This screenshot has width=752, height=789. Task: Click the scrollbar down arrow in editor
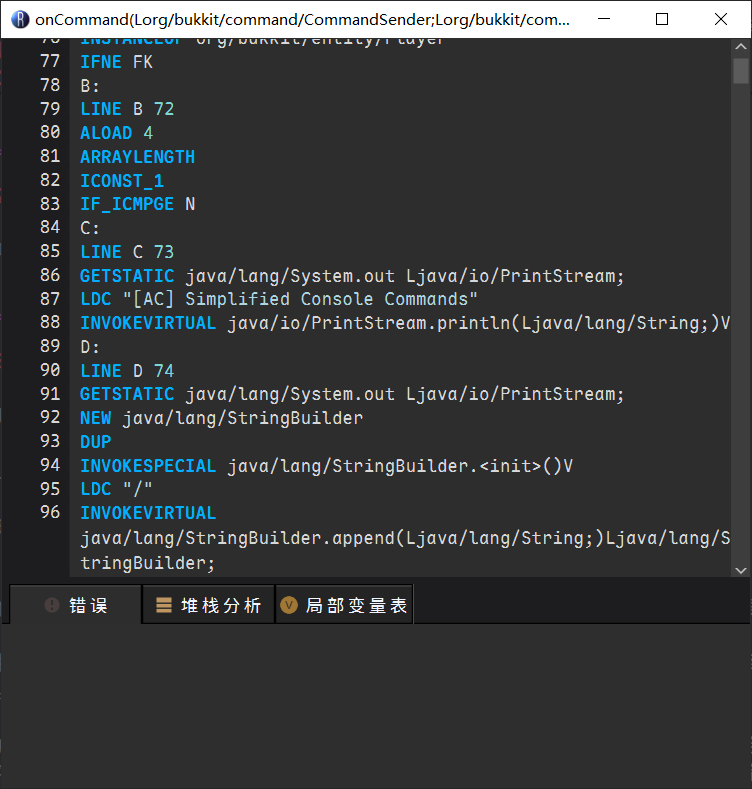click(740, 569)
